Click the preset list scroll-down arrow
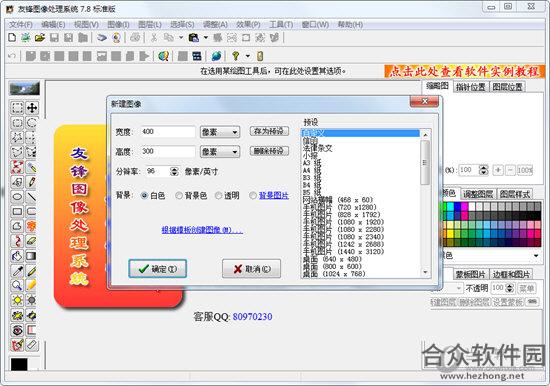Screen dimensions: 550x386 [425, 272]
